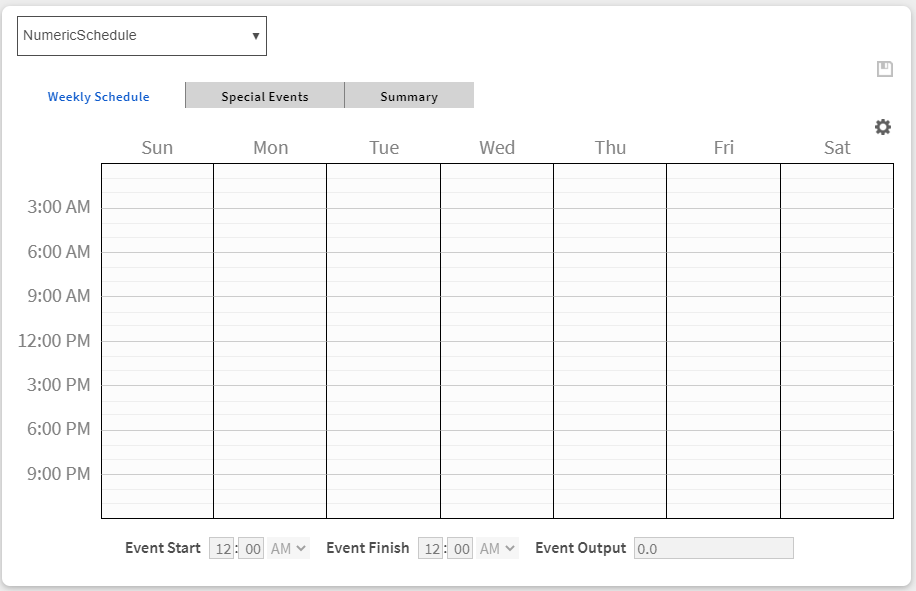
Task: Click the Event Output value field
Action: point(713,548)
